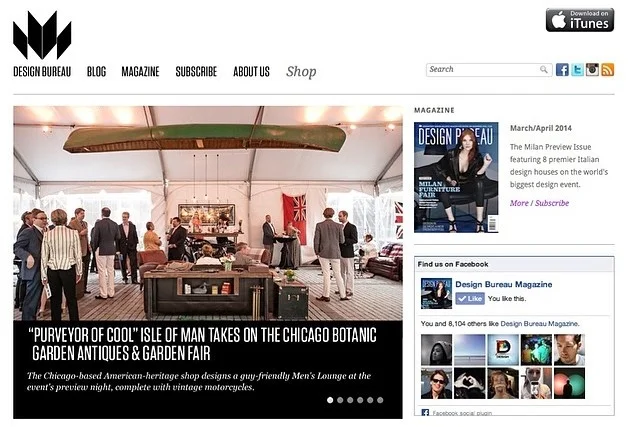Open the Design Bureau Magazine link in likes text

[x=539, y=324]
